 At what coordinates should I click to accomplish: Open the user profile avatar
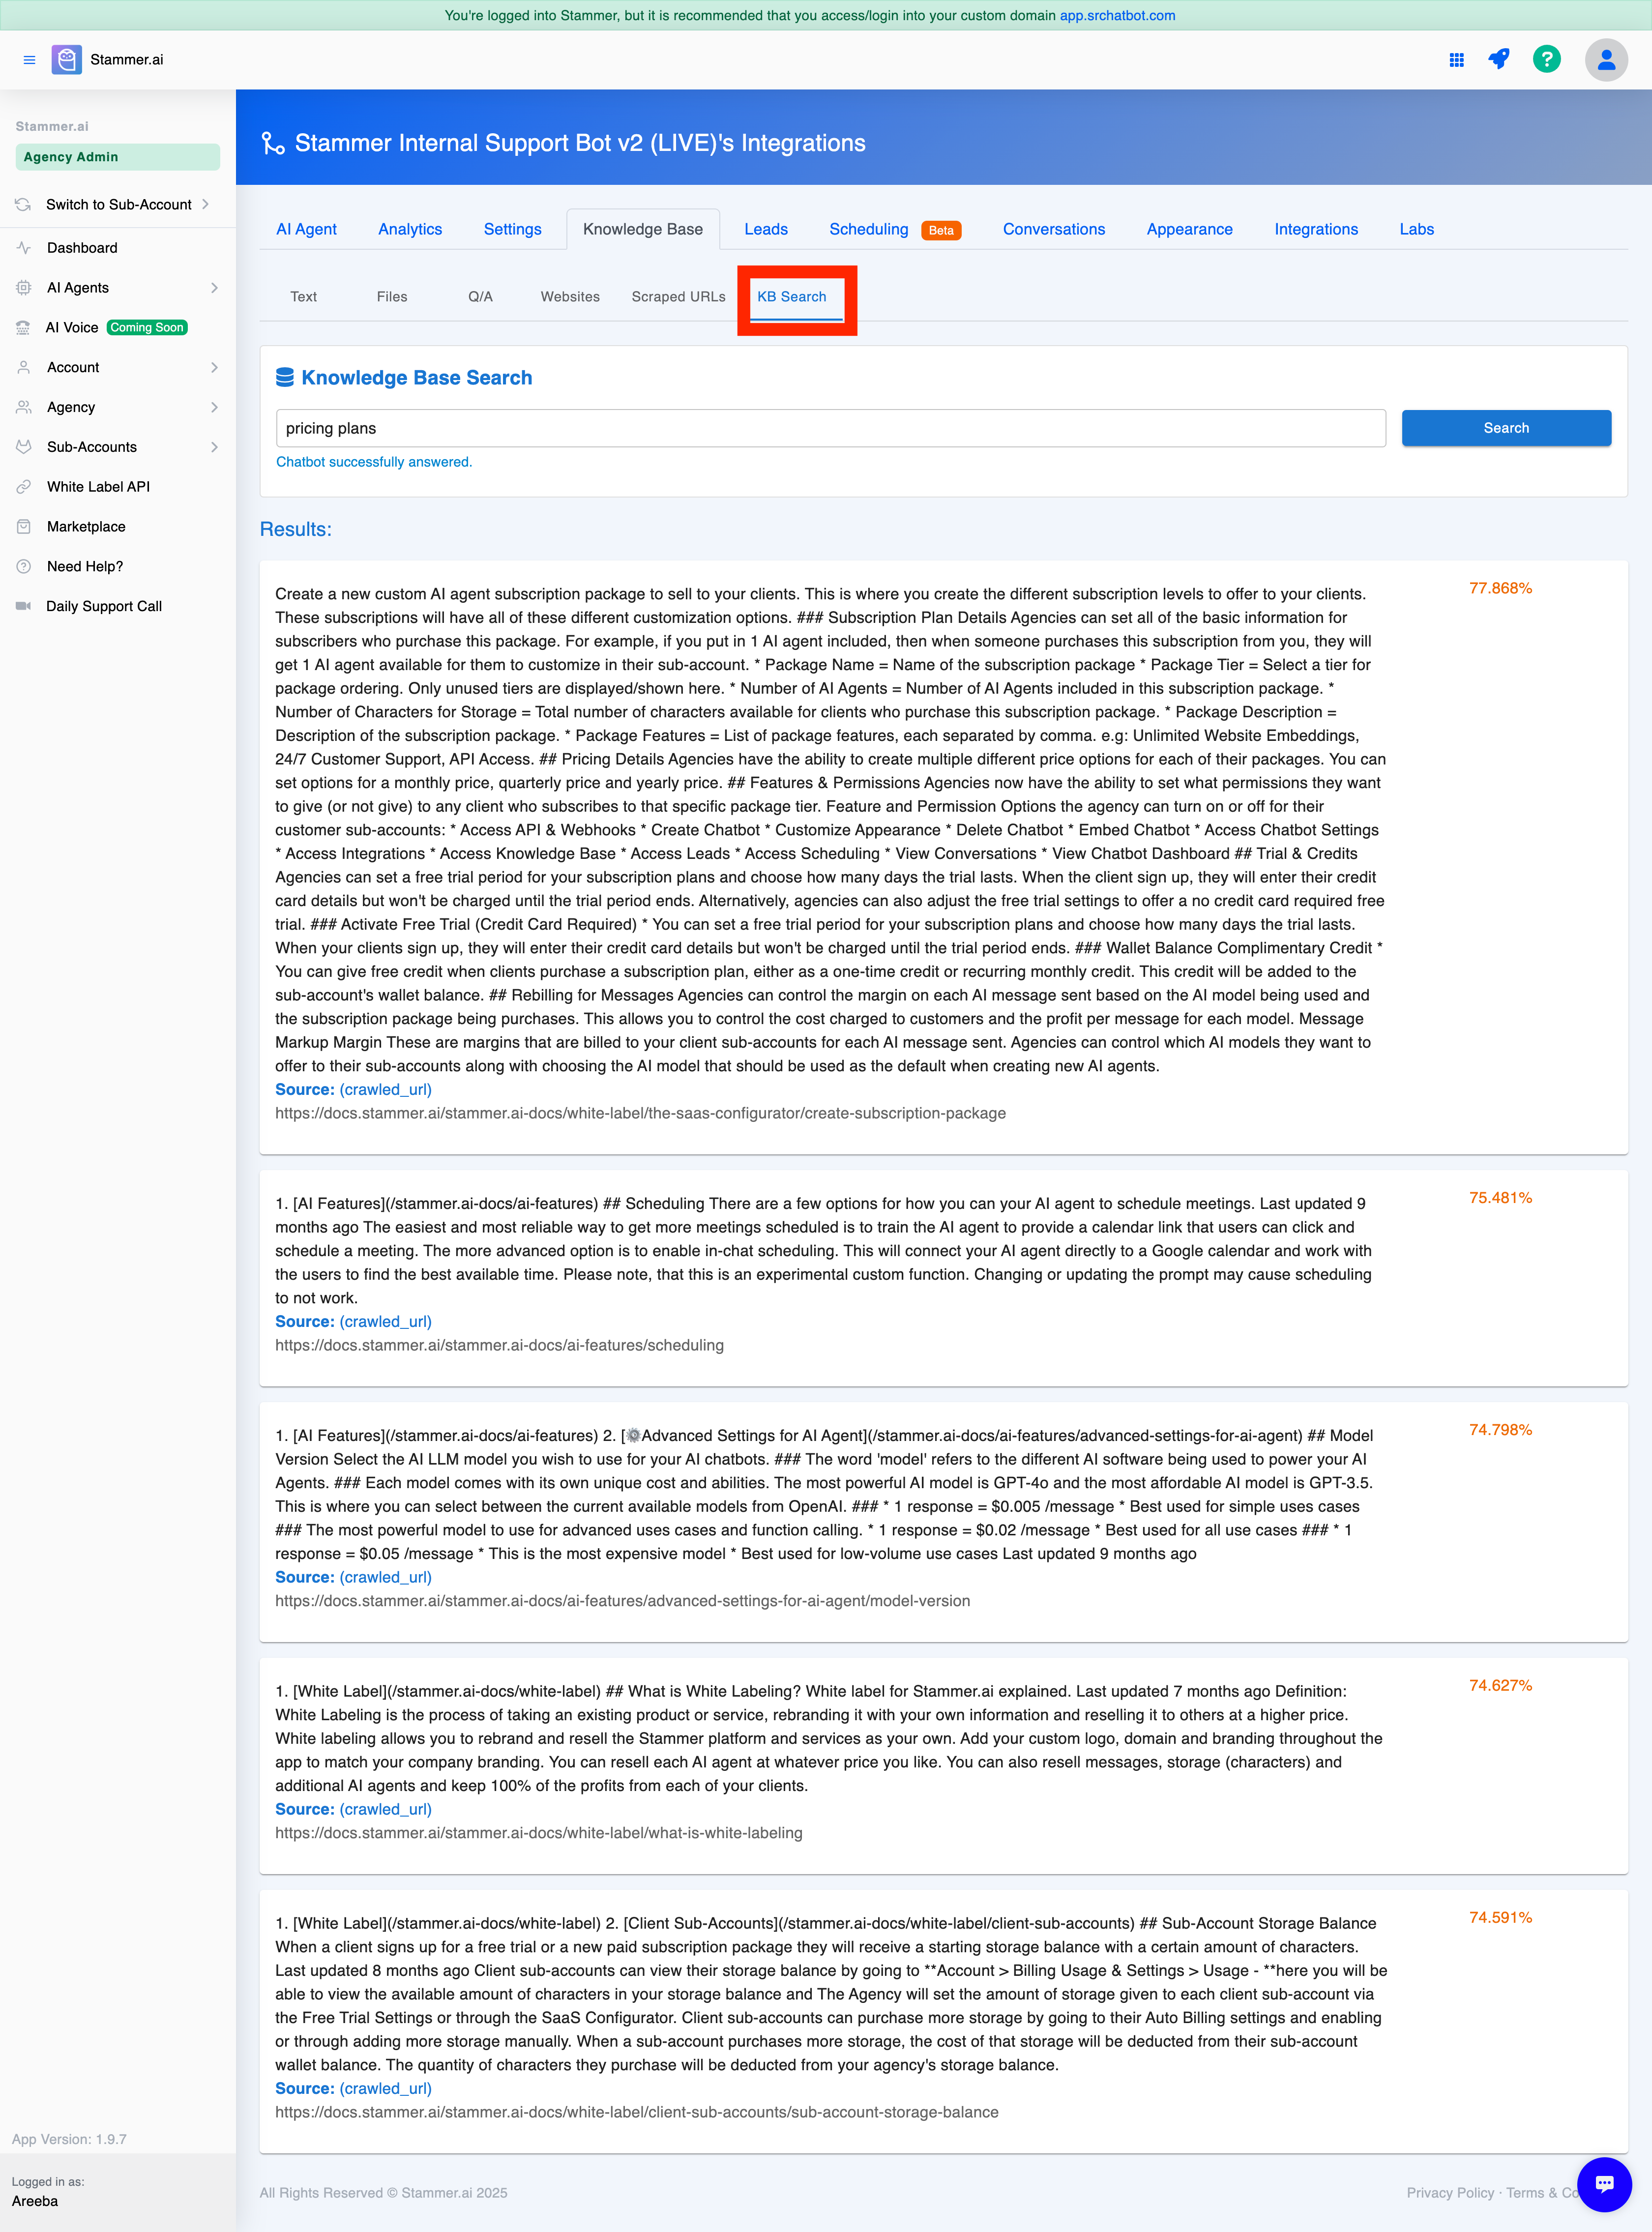coord(1606,60)
